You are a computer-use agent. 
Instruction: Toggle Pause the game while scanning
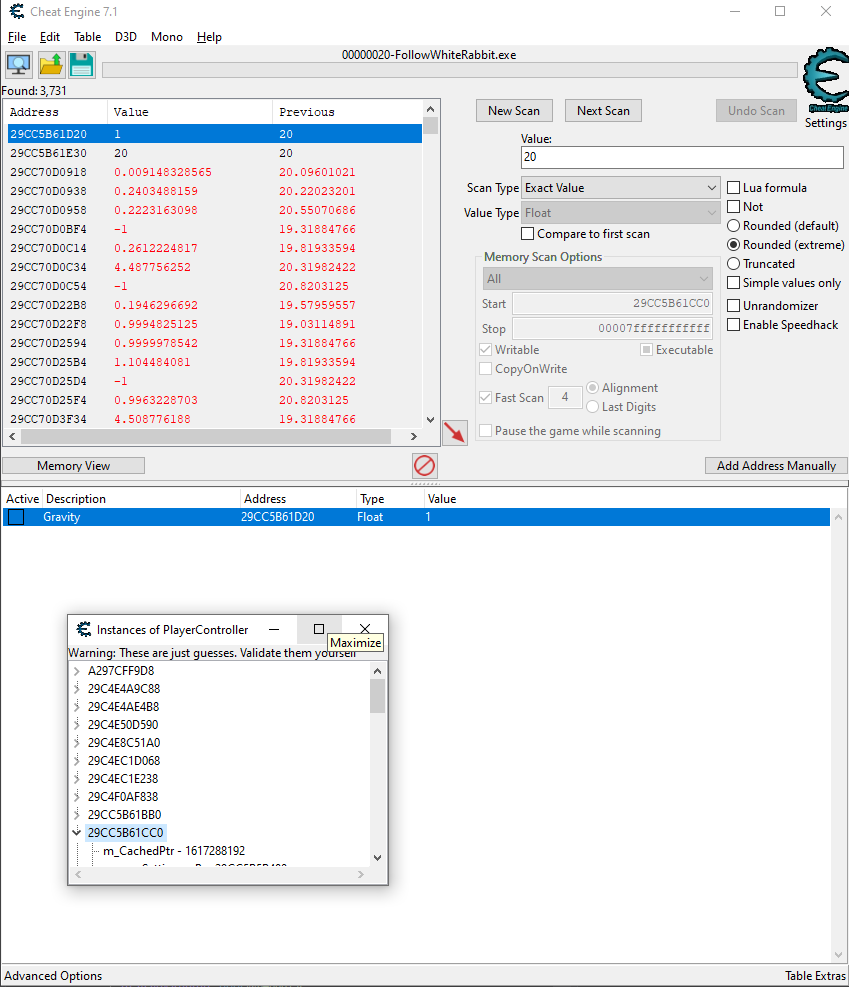[485, 431]
